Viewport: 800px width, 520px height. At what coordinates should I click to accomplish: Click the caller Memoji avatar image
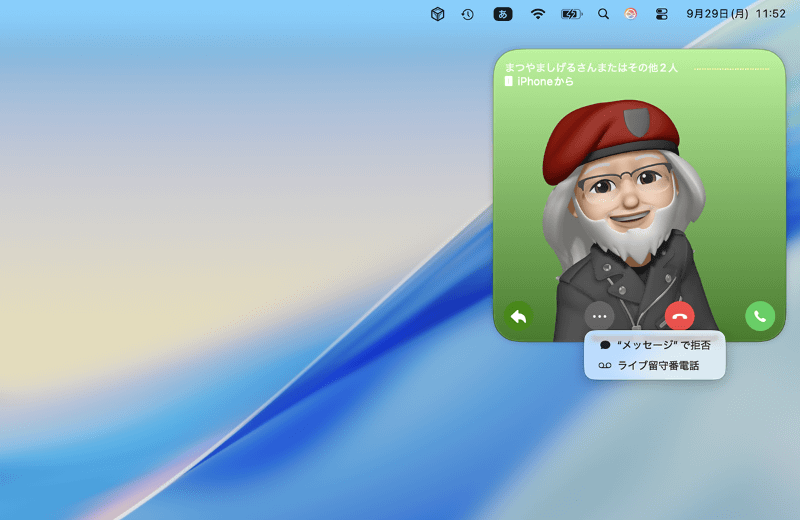631,219
